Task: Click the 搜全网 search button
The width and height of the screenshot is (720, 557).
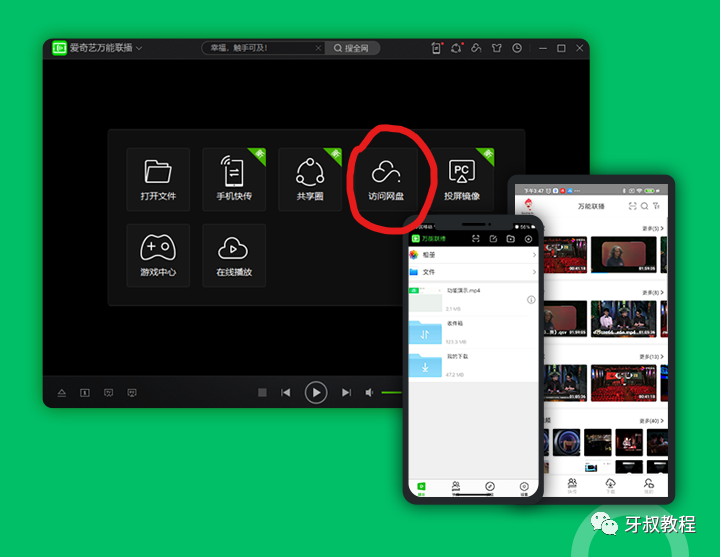Action: click(352, 48)
